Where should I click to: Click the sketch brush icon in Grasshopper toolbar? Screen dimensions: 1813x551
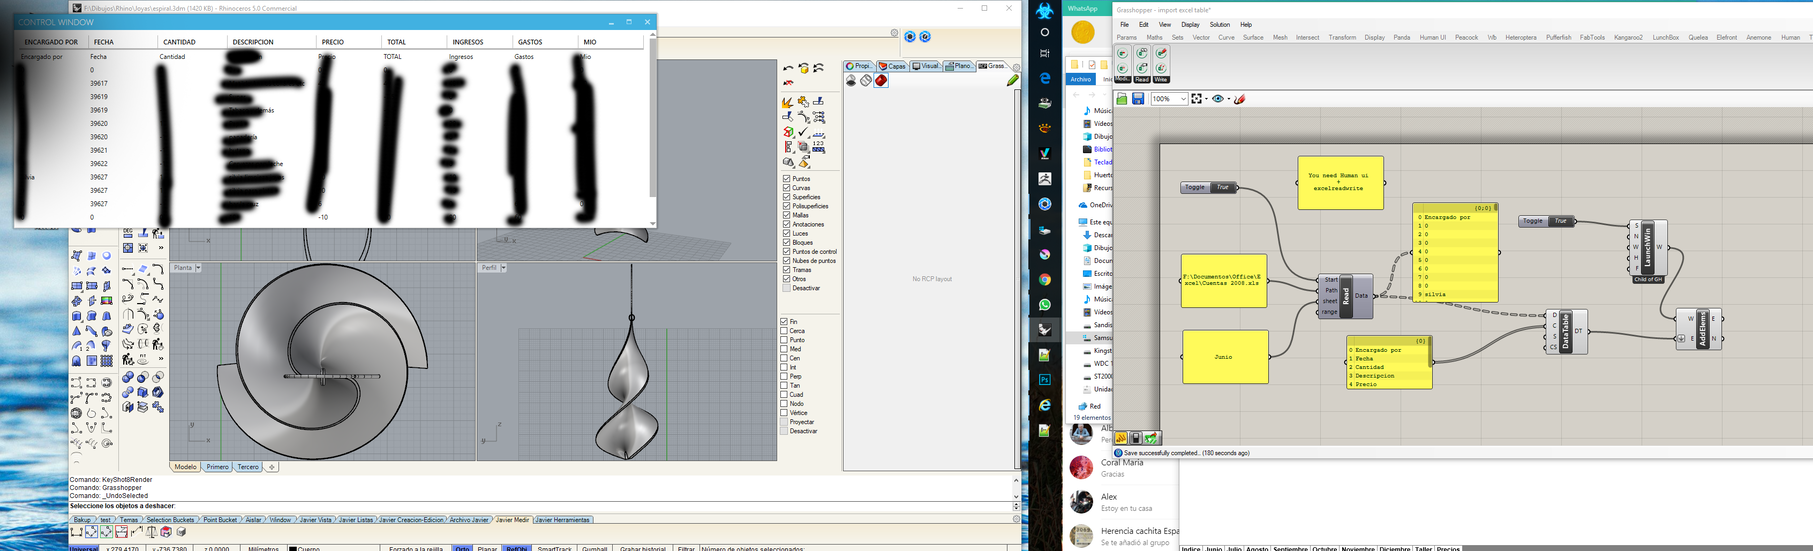tap(1240, 99)
